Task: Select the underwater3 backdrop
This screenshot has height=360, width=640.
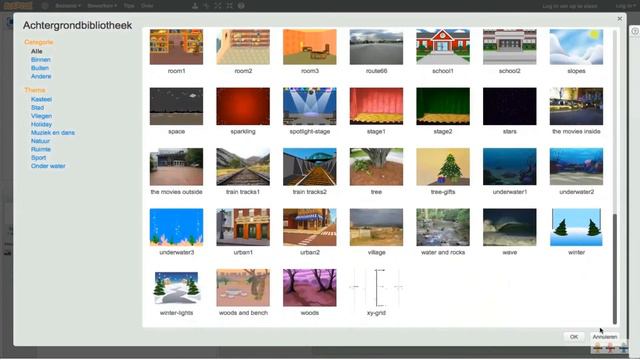Action: tap(176, 227)
